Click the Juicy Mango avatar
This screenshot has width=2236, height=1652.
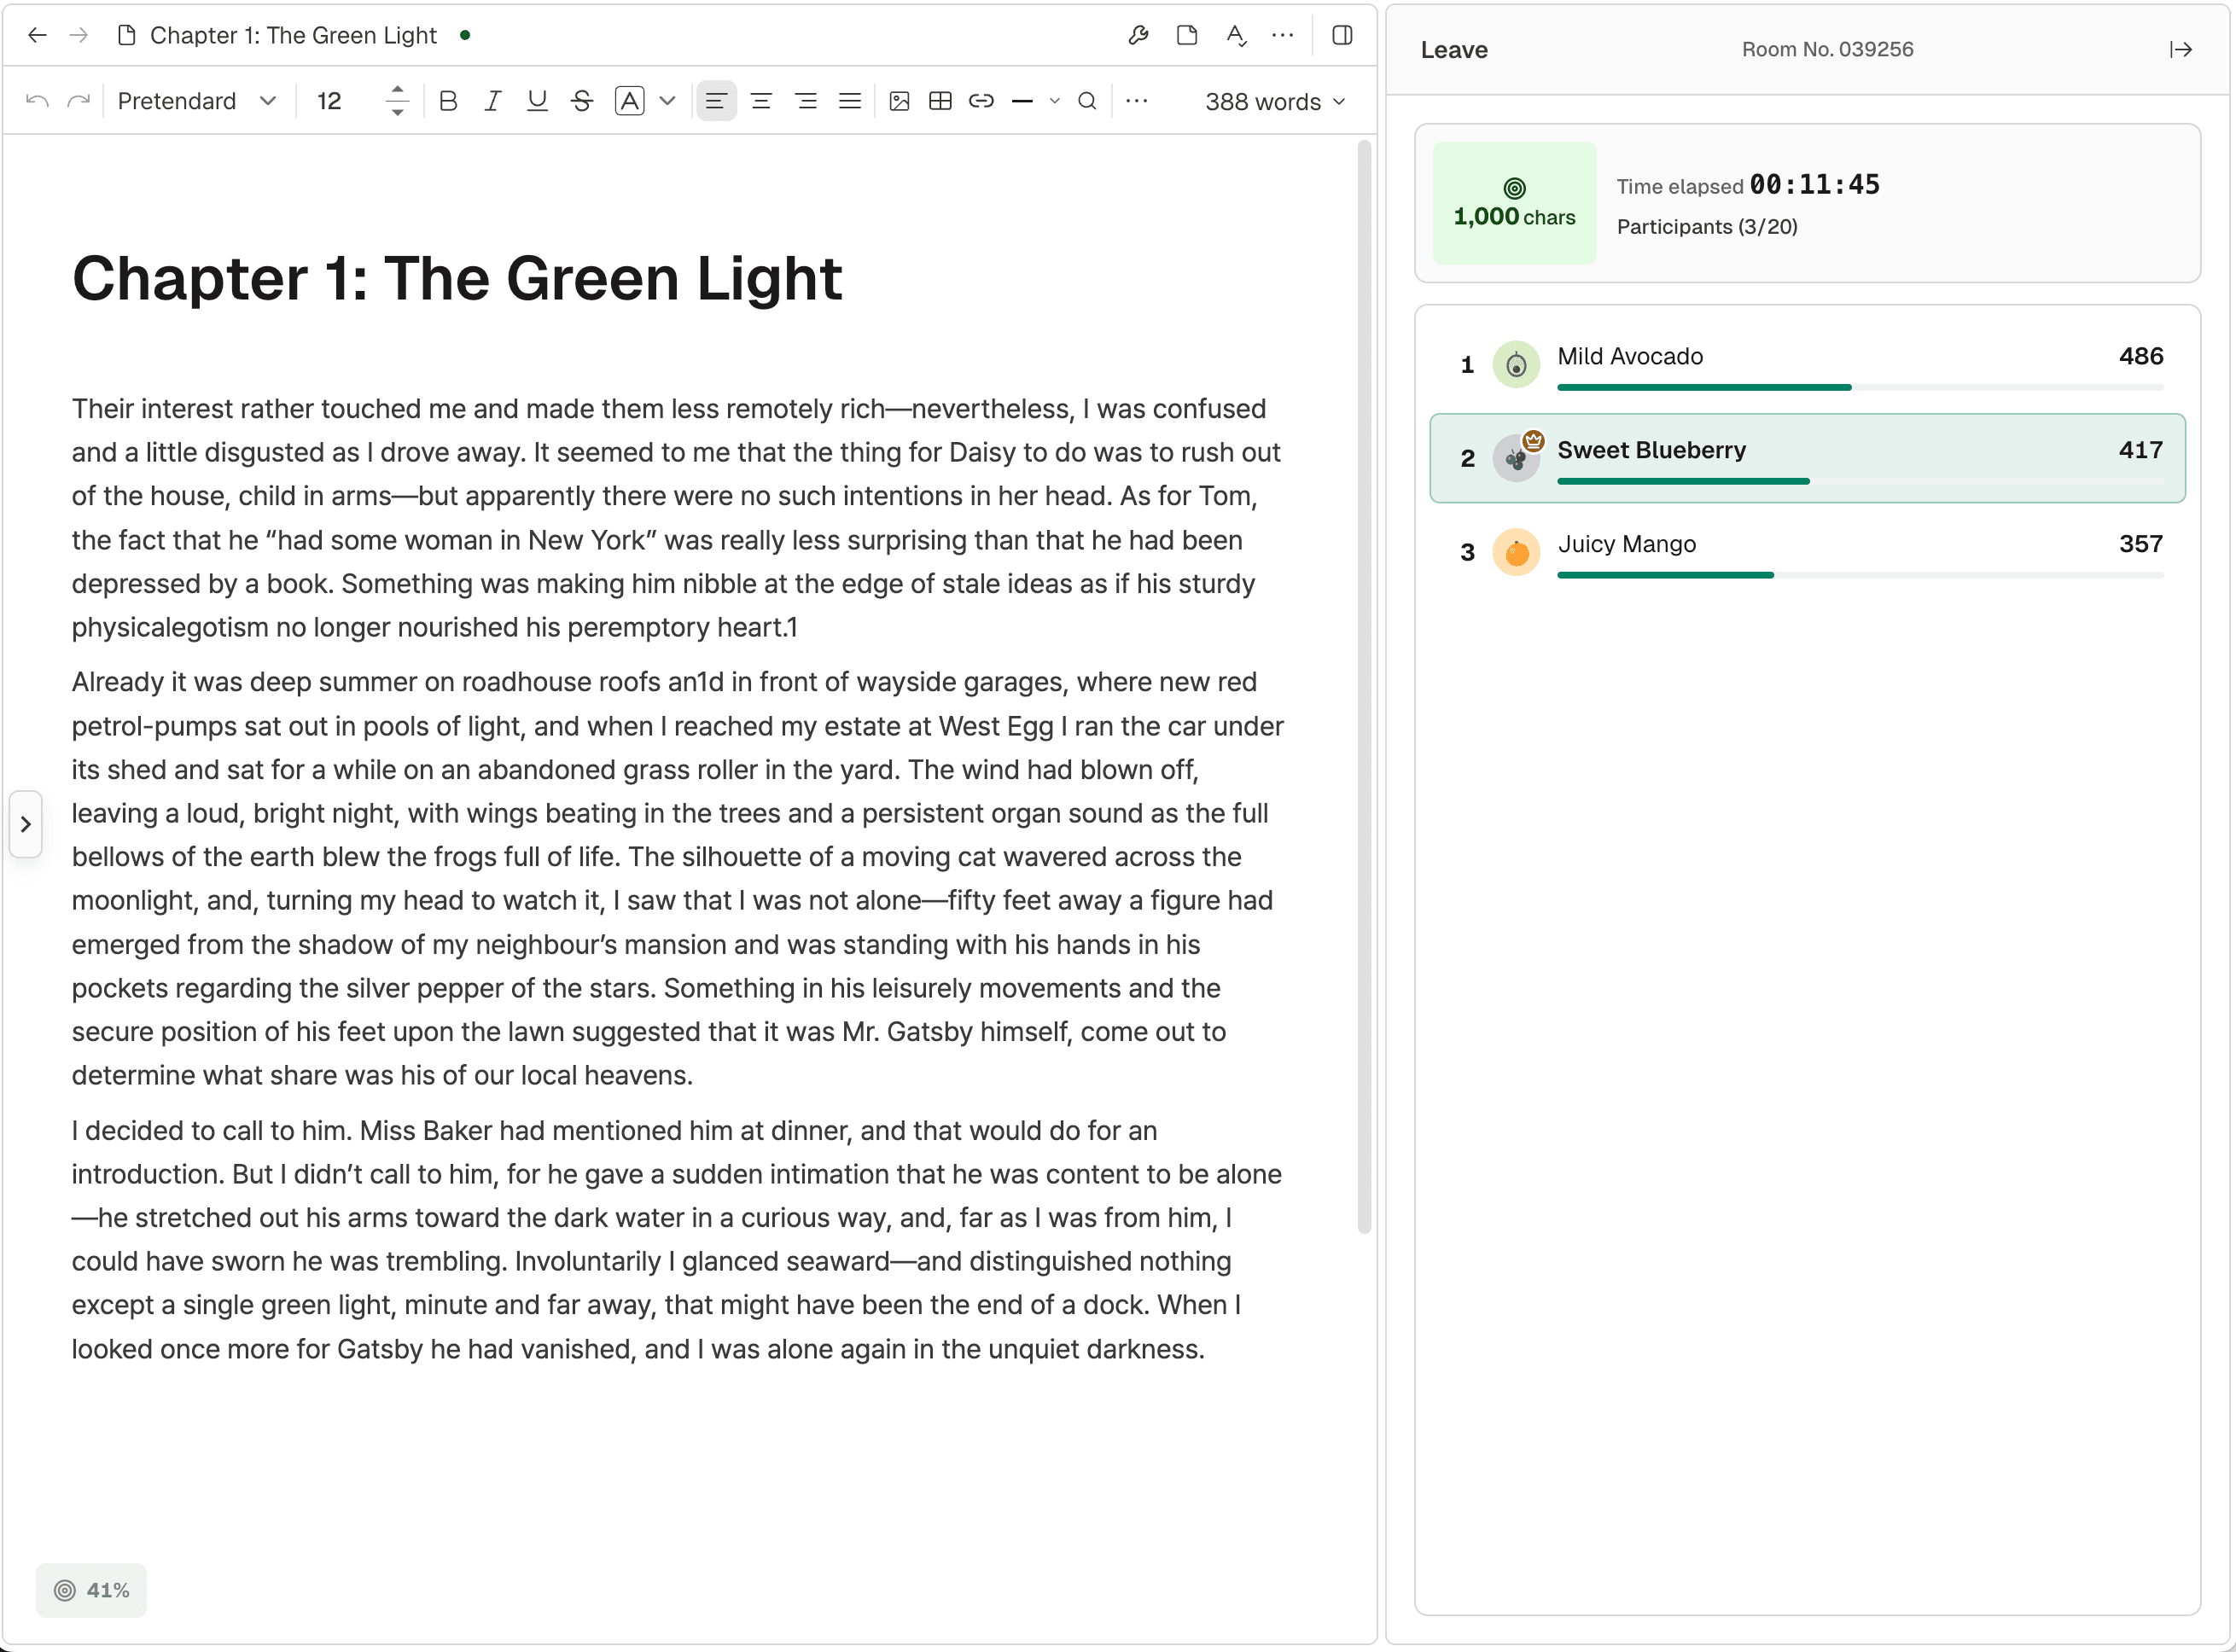pos(1516,552)
